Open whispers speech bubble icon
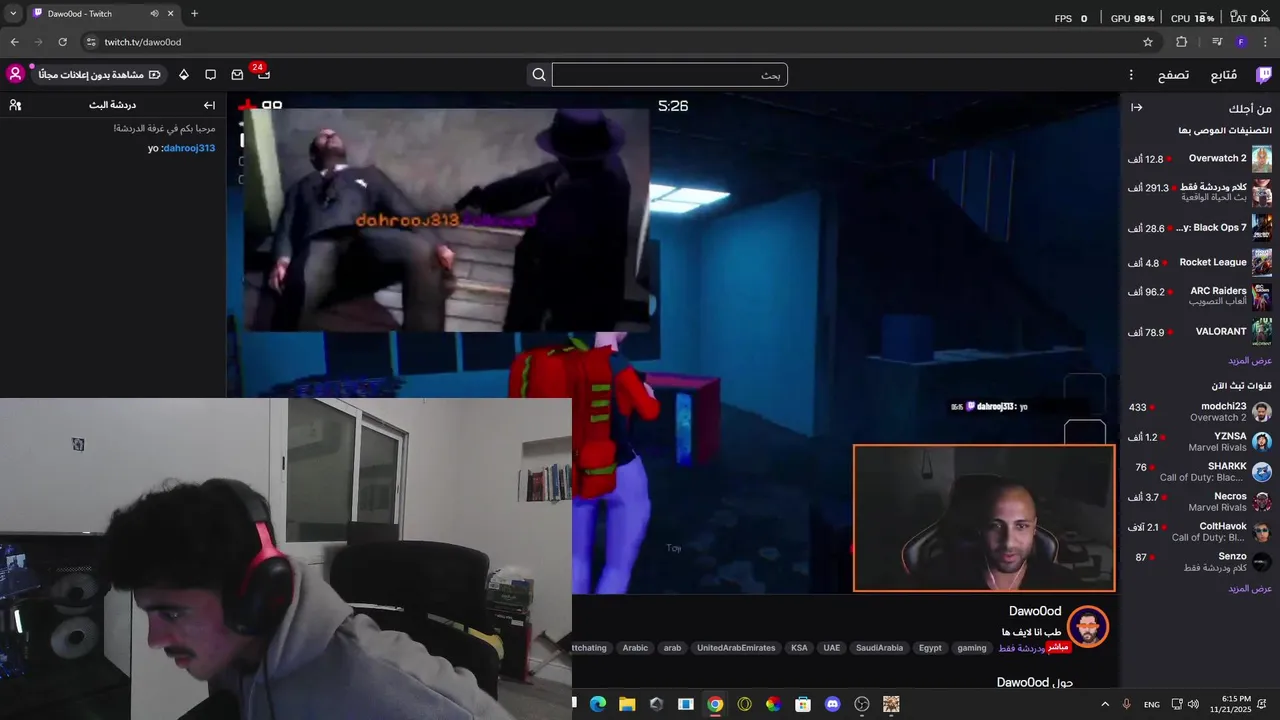This screenshot has height=720, width=1280. pyautogui.click(x=210, y=75)
